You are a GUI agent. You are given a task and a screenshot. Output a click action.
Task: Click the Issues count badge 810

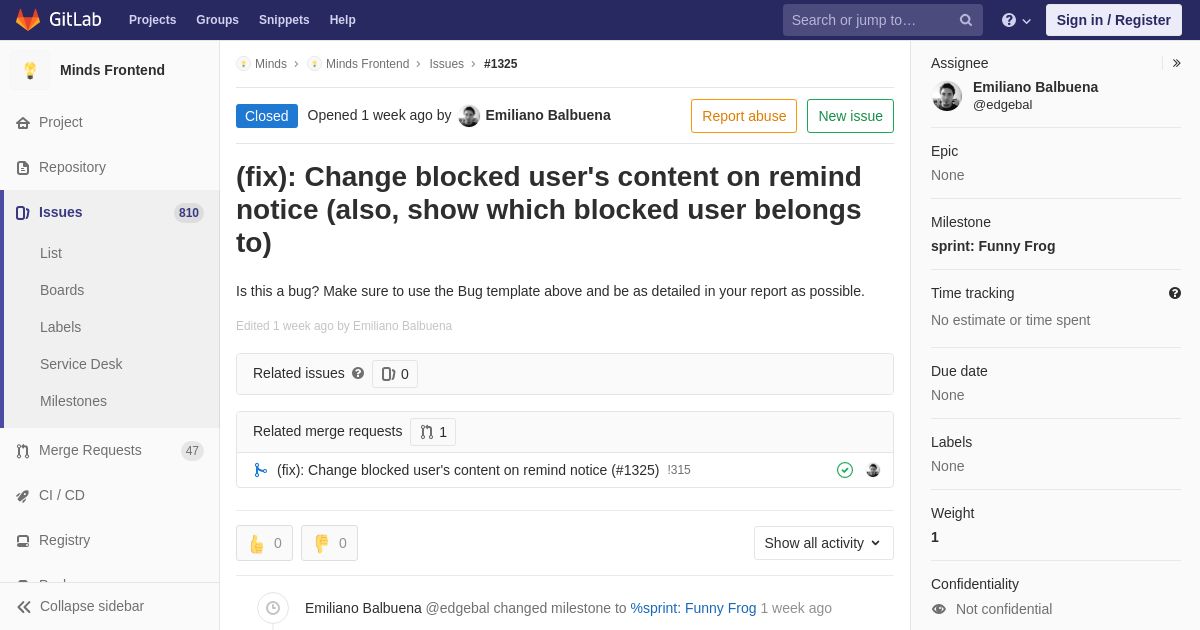tap(189, 213)
